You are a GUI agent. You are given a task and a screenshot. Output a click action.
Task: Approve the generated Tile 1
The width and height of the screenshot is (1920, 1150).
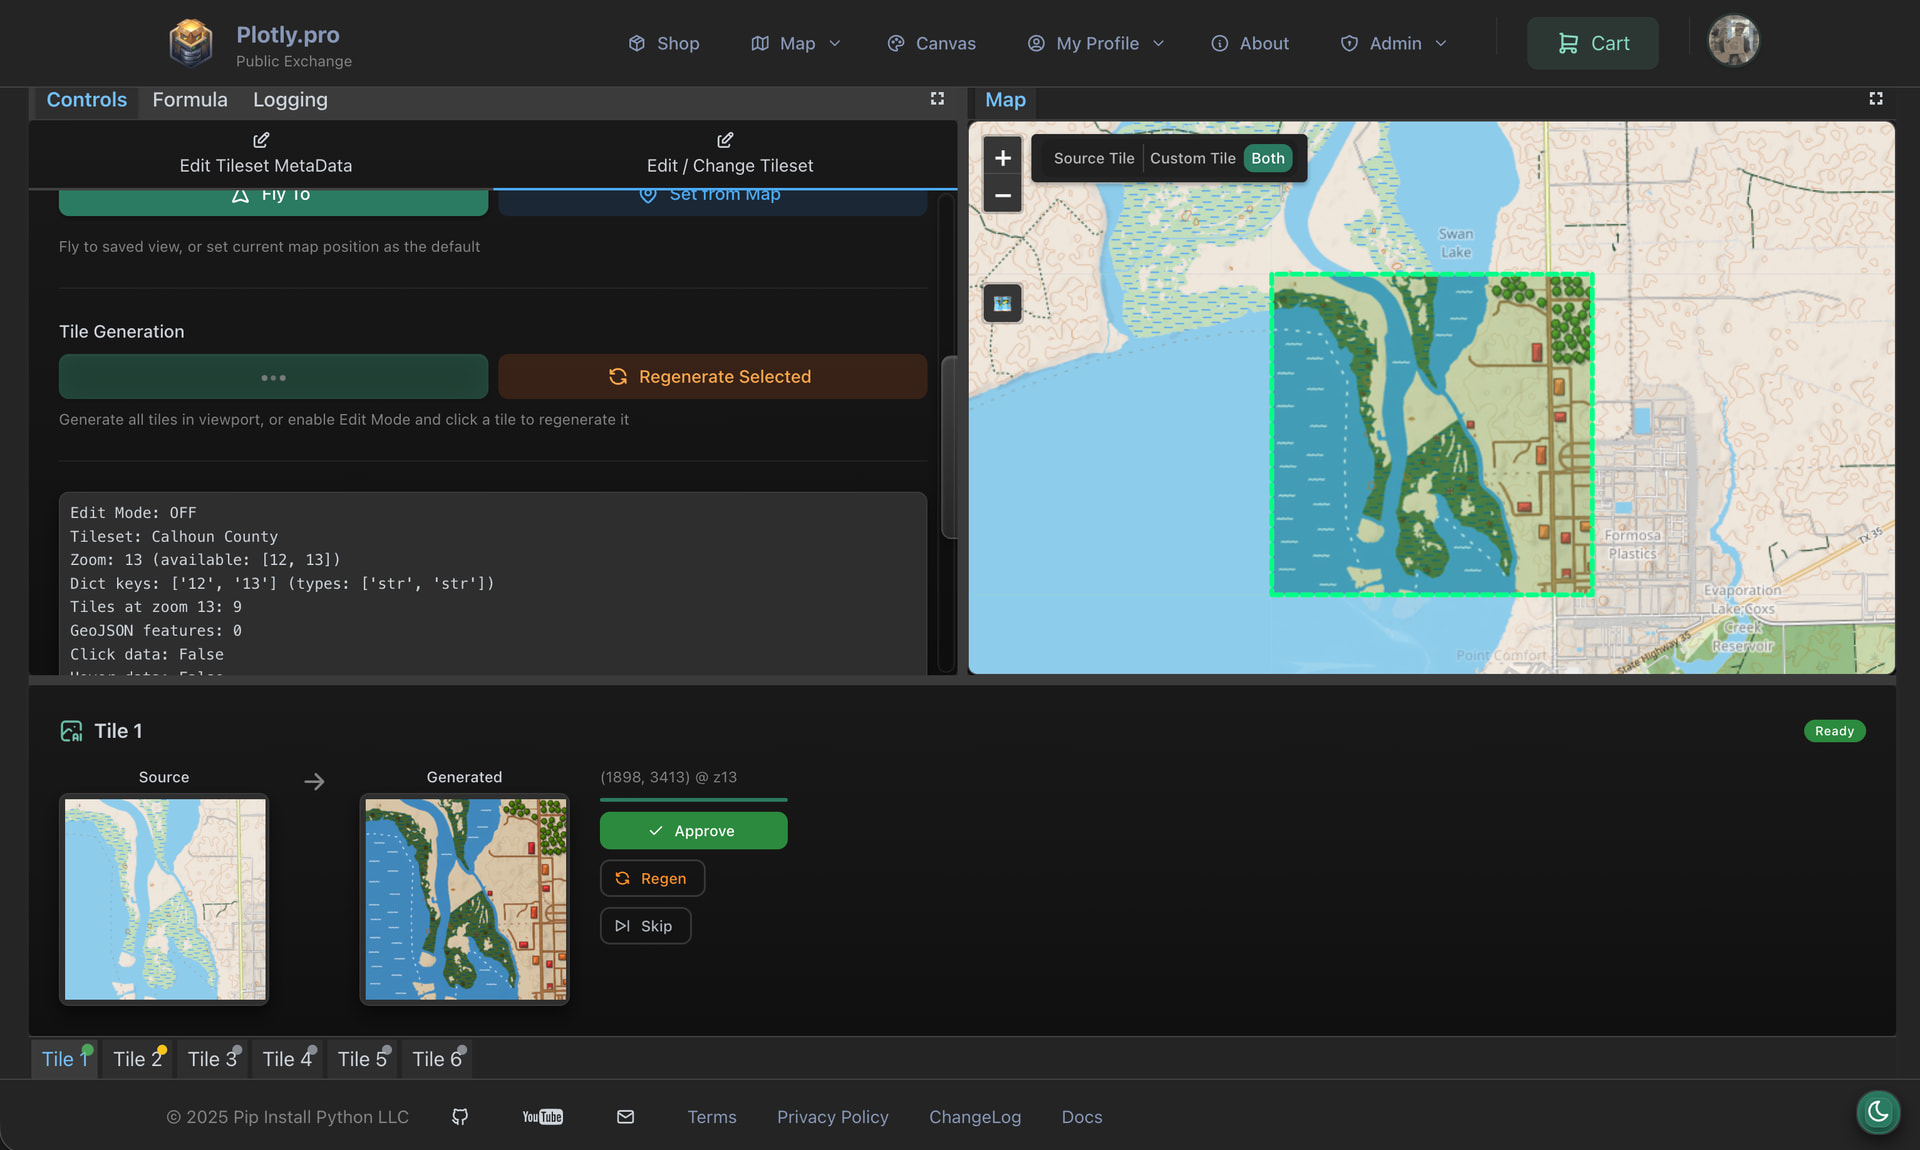(693, 831)
